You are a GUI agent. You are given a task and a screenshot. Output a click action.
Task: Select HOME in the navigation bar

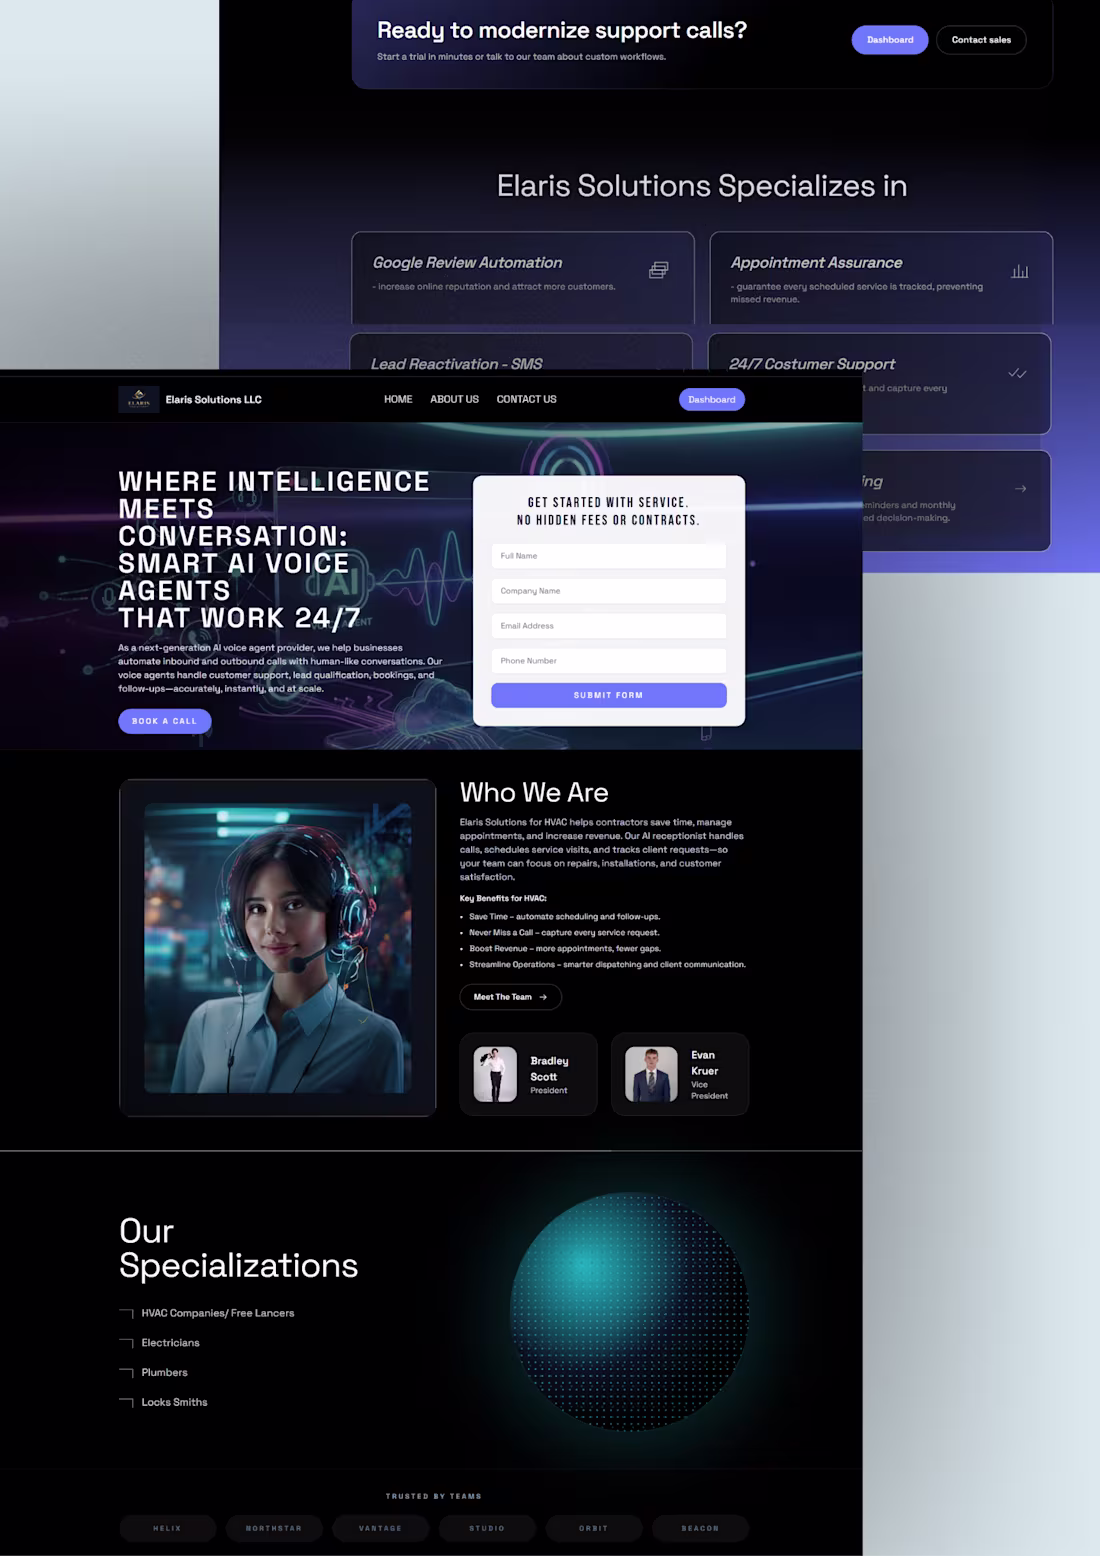[397, 399]
